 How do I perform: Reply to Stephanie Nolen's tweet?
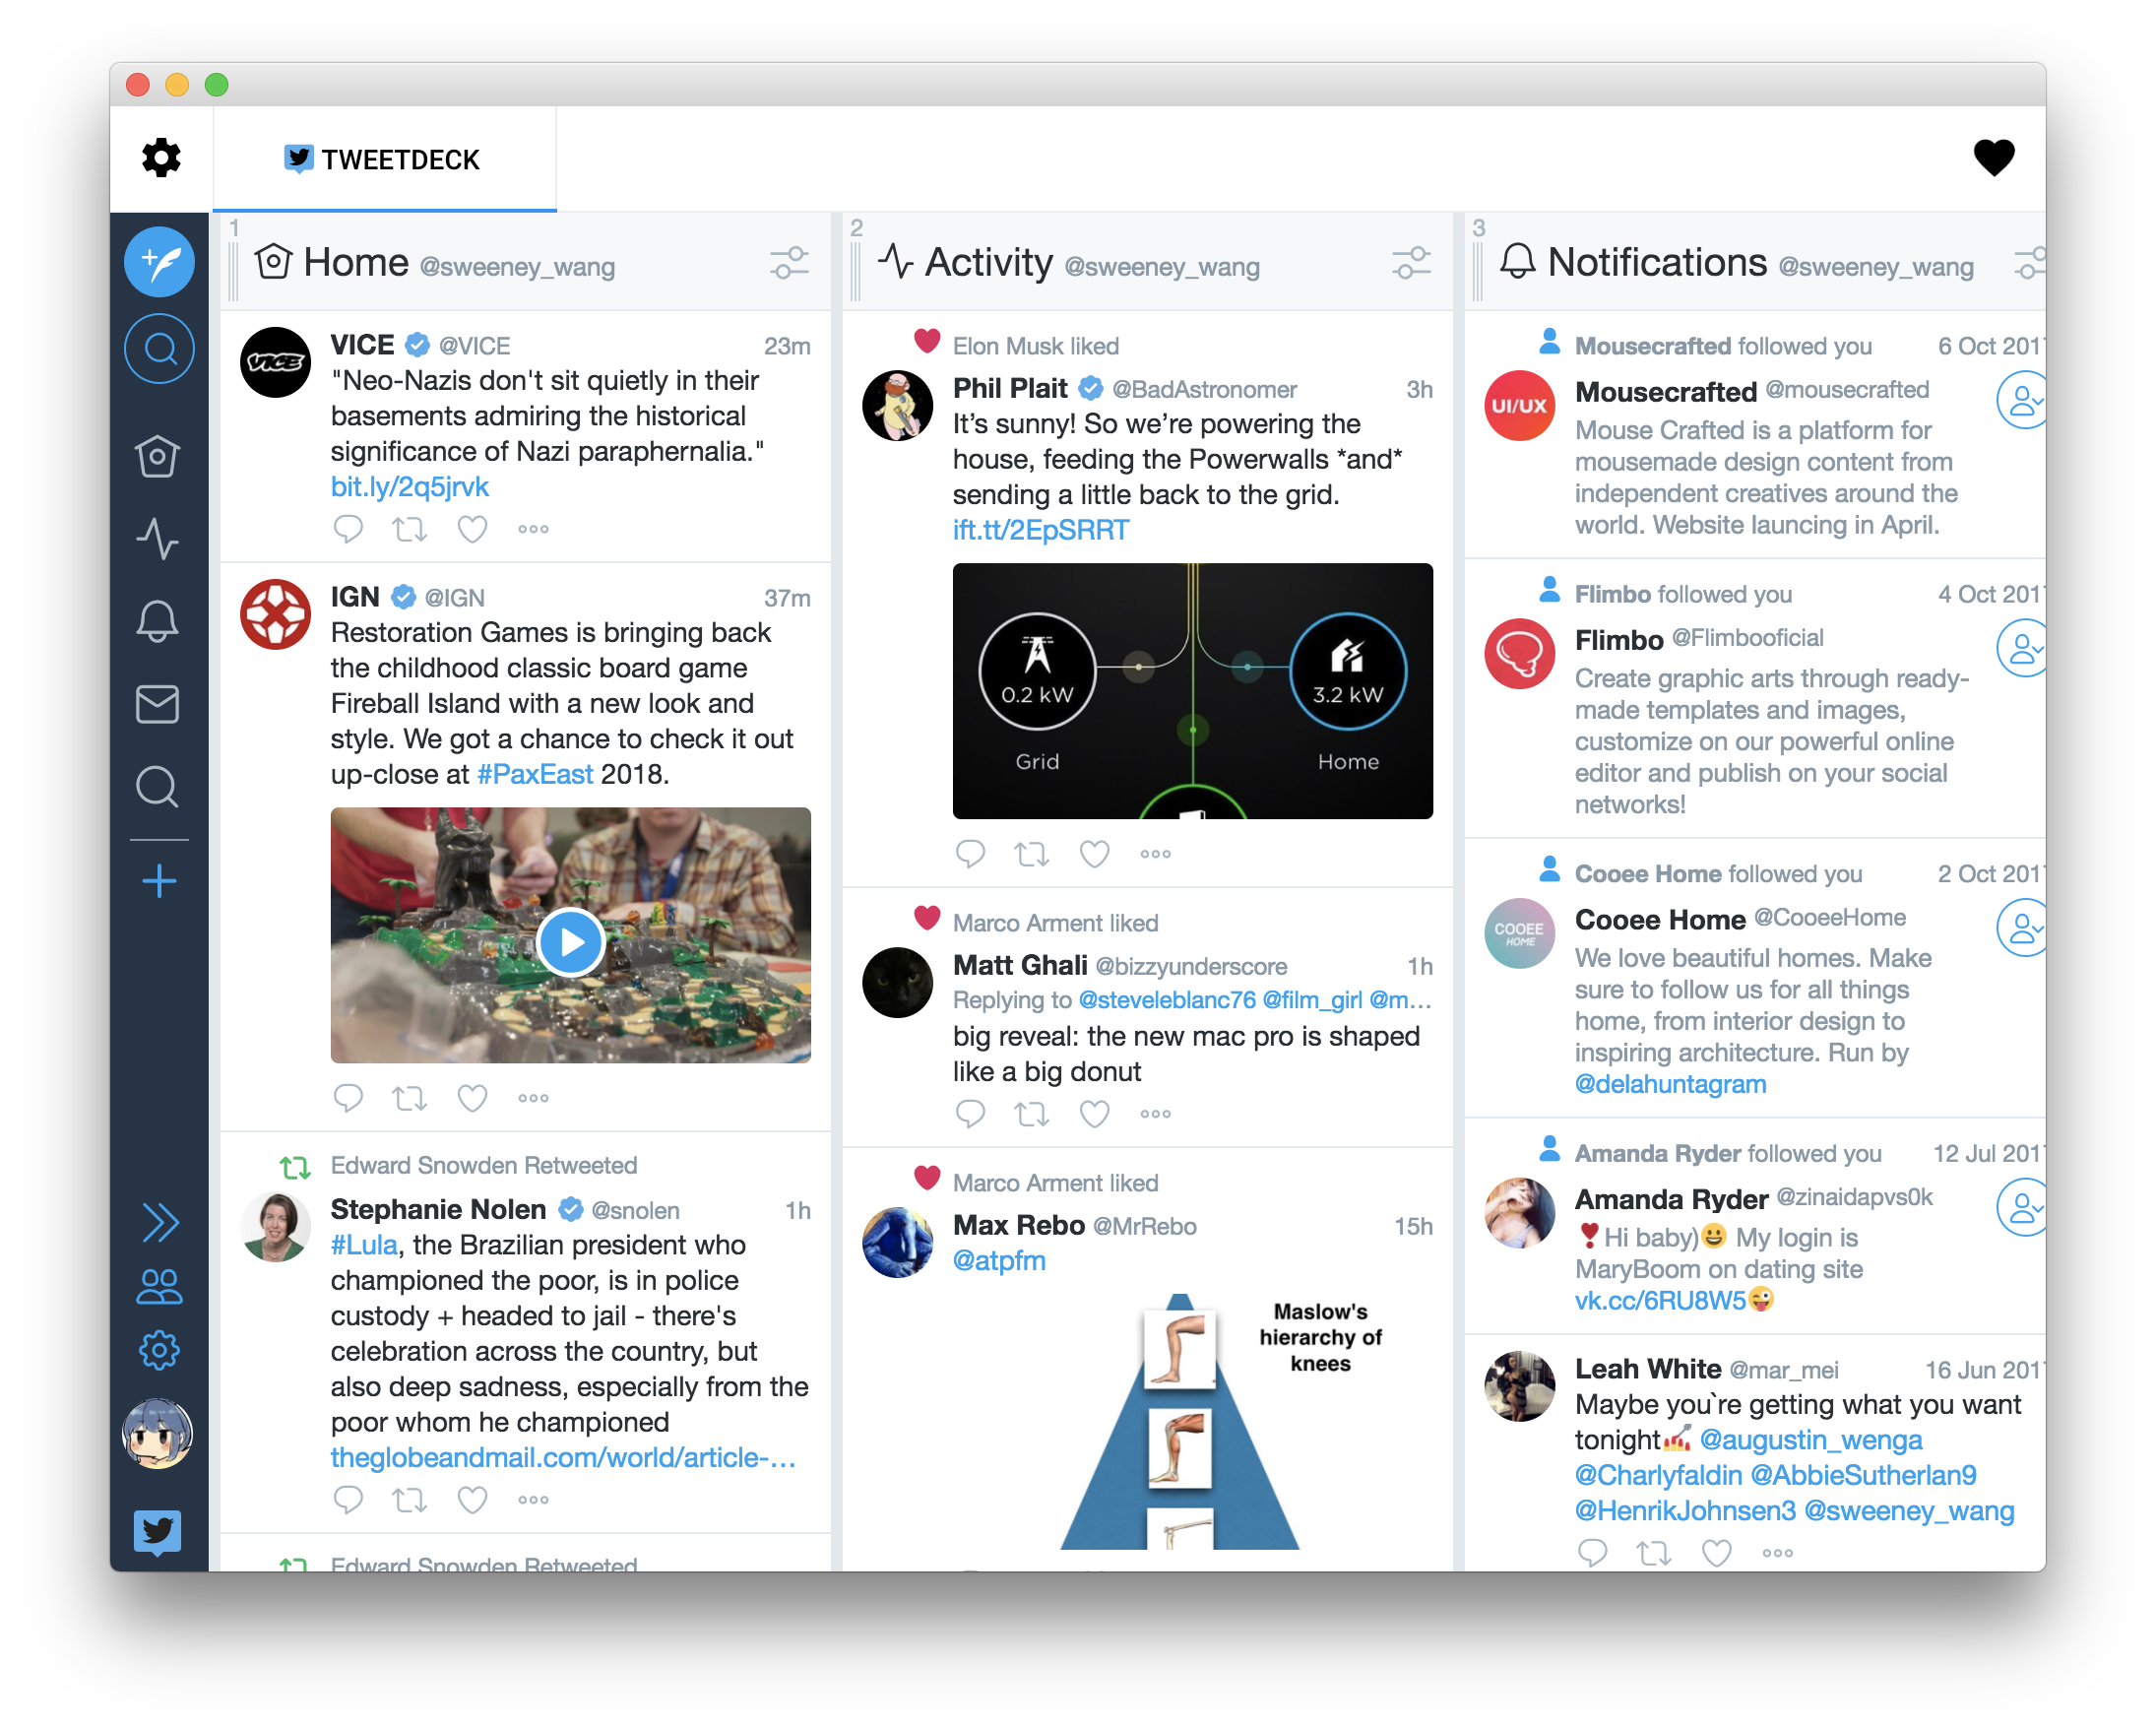(x=348, y=1499)
